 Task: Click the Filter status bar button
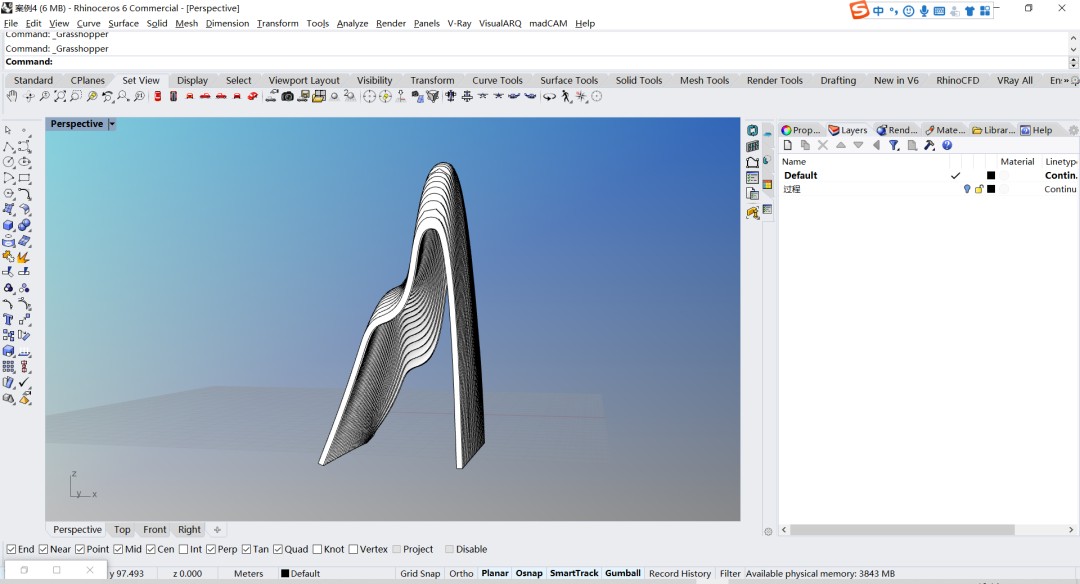point(730,573)
